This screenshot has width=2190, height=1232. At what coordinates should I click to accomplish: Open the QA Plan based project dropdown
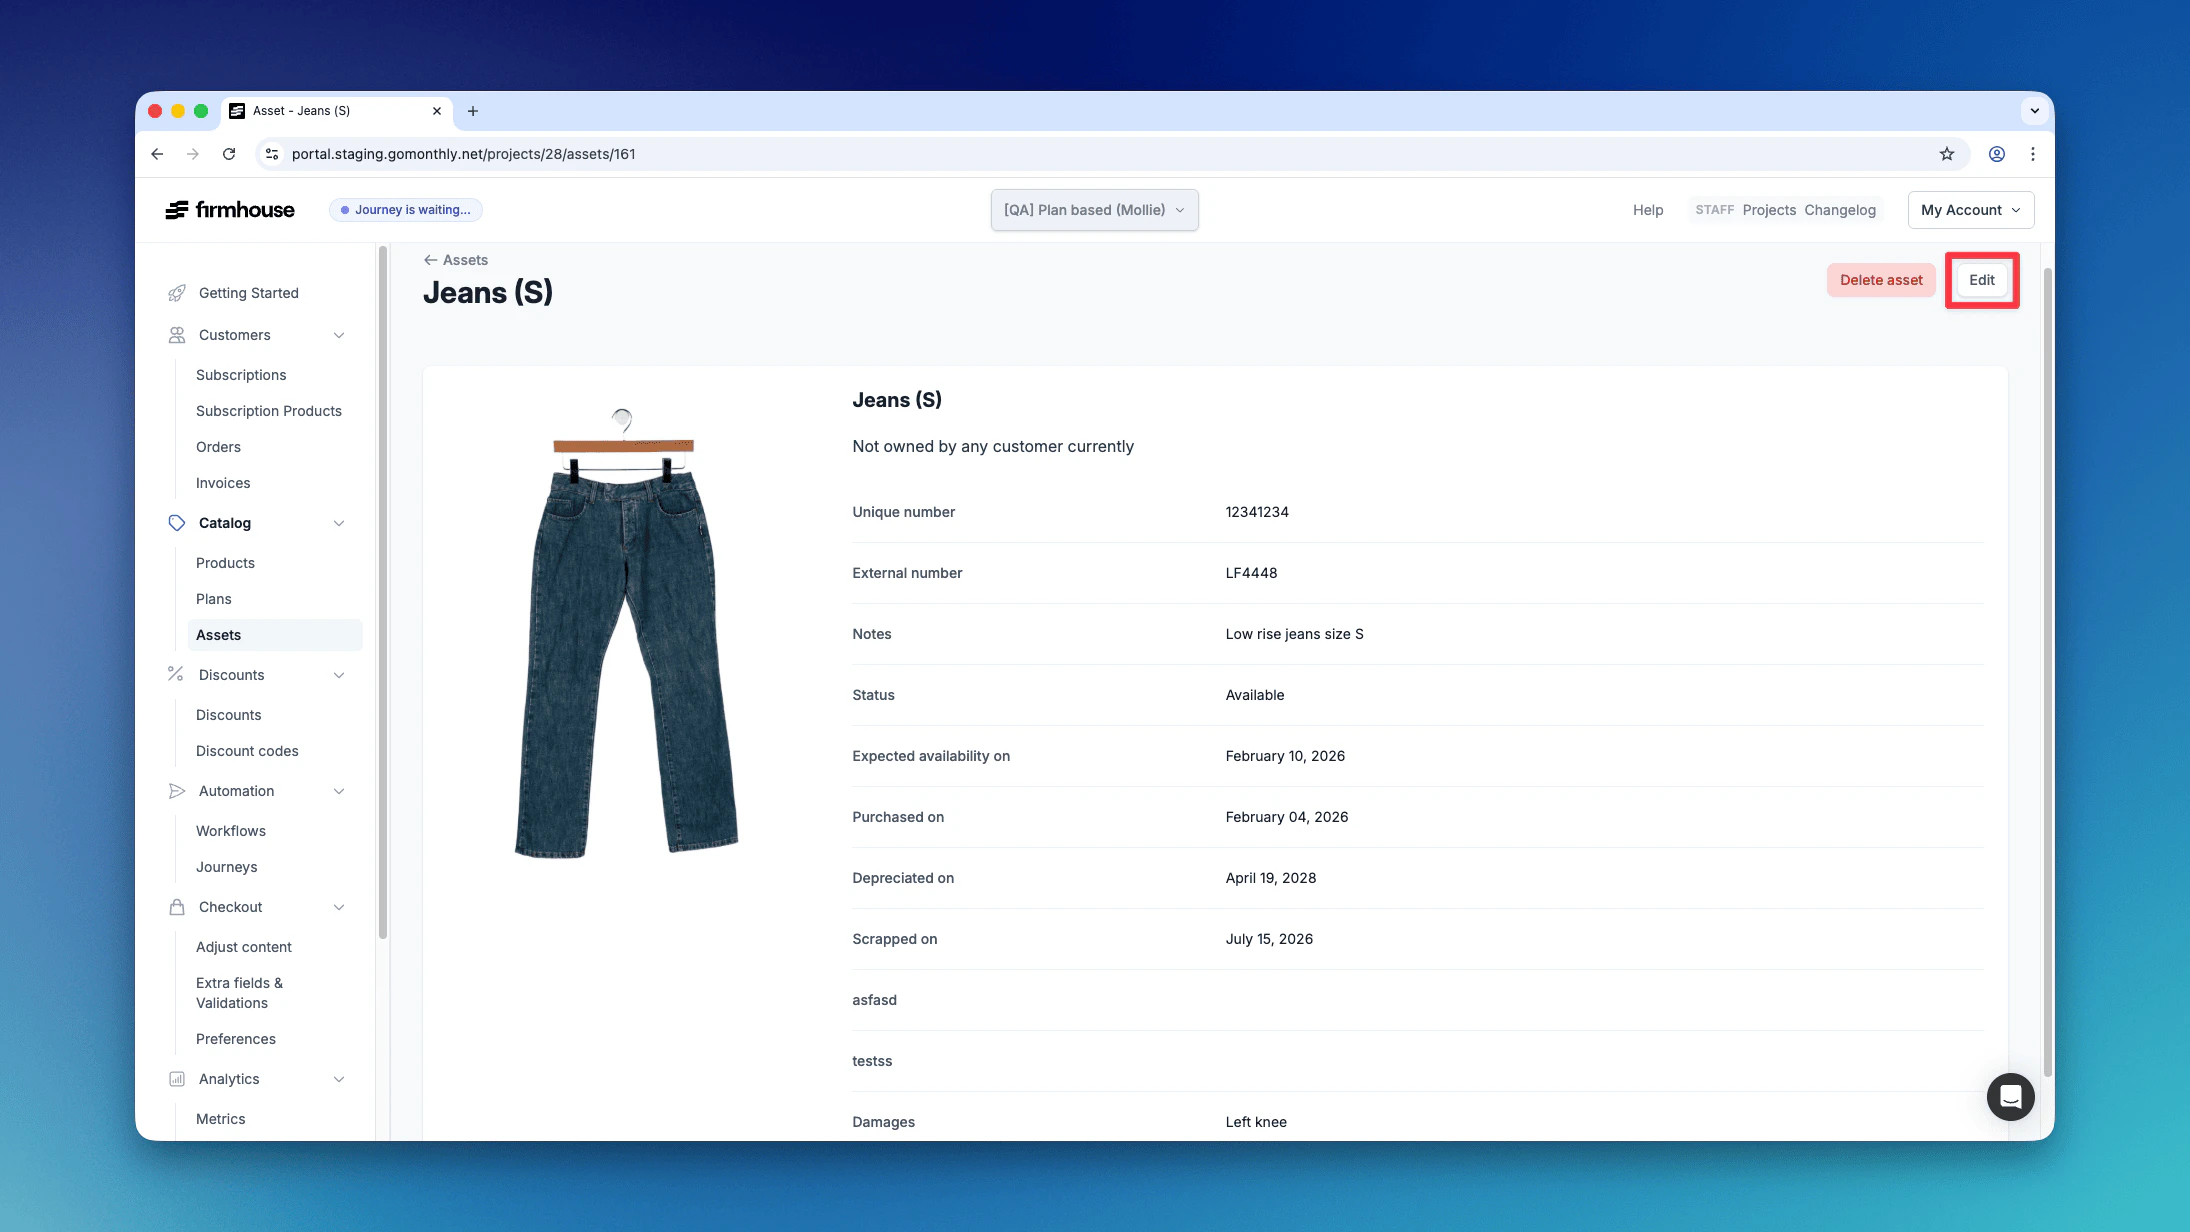[1094, 210]
